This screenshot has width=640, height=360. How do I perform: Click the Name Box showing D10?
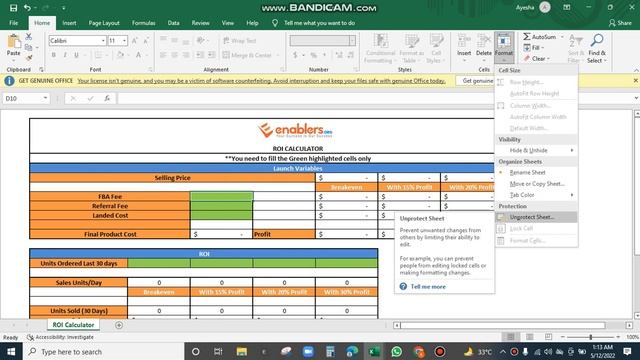click(x=26, y=98)
